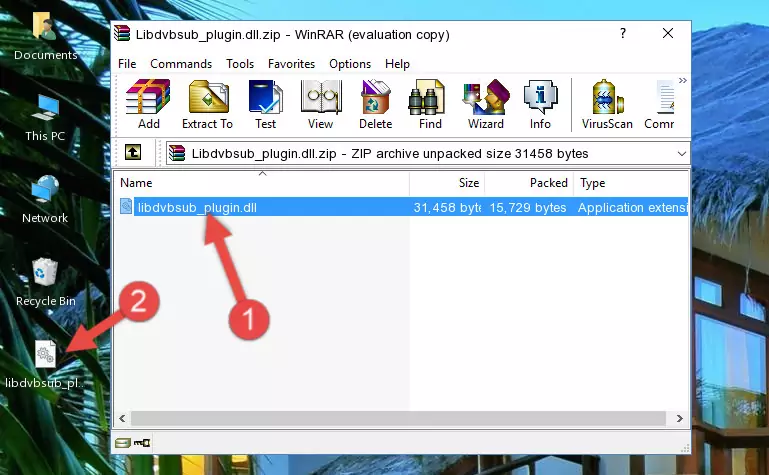The height and width of the screenshot is (475, 769).
Task: Sort by the Packed column header
Action: point(529,183)
